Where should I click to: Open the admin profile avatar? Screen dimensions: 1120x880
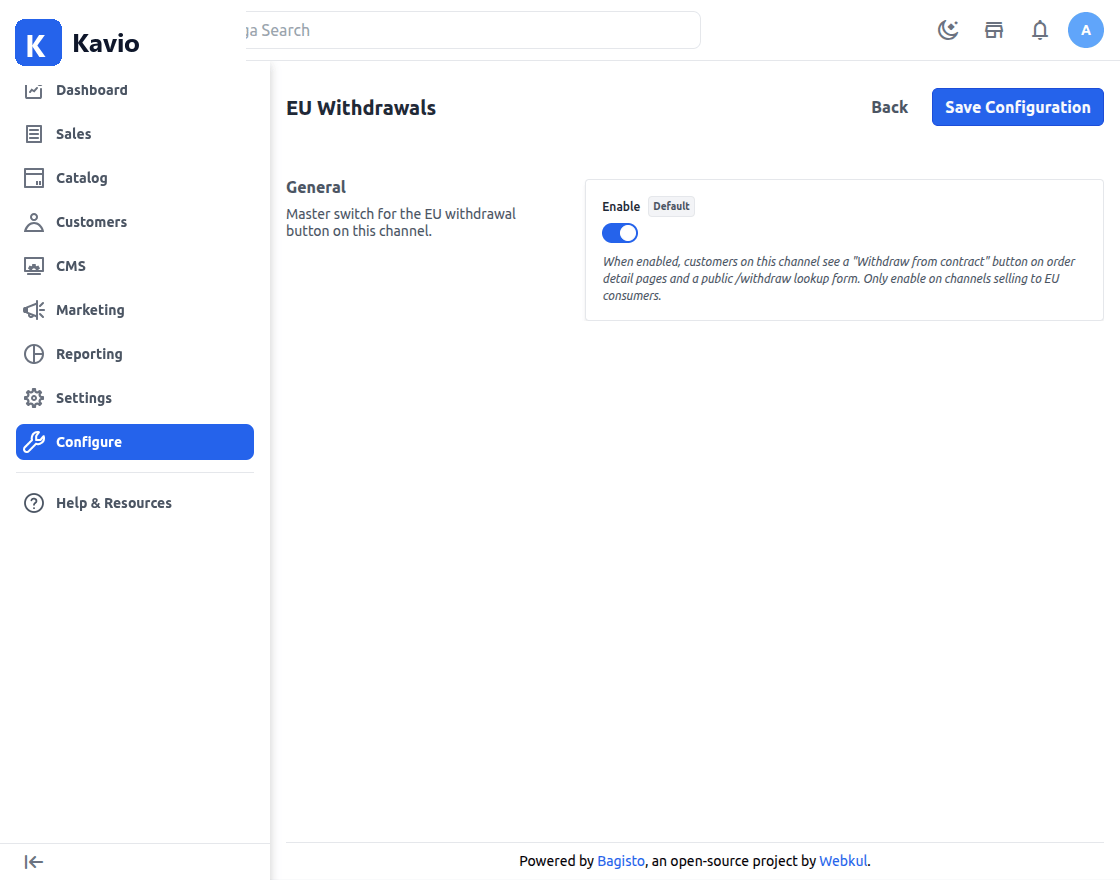click(x=1086, y=30)
